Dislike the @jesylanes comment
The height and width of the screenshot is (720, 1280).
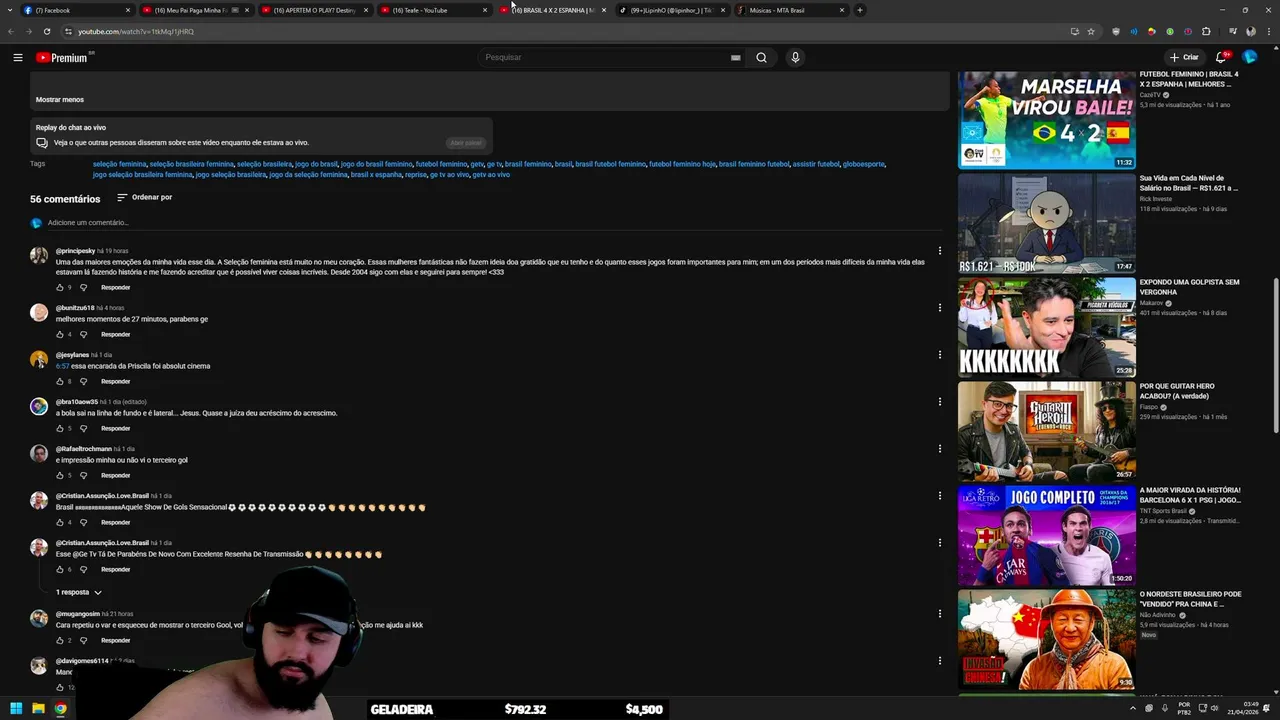point(83,381)
